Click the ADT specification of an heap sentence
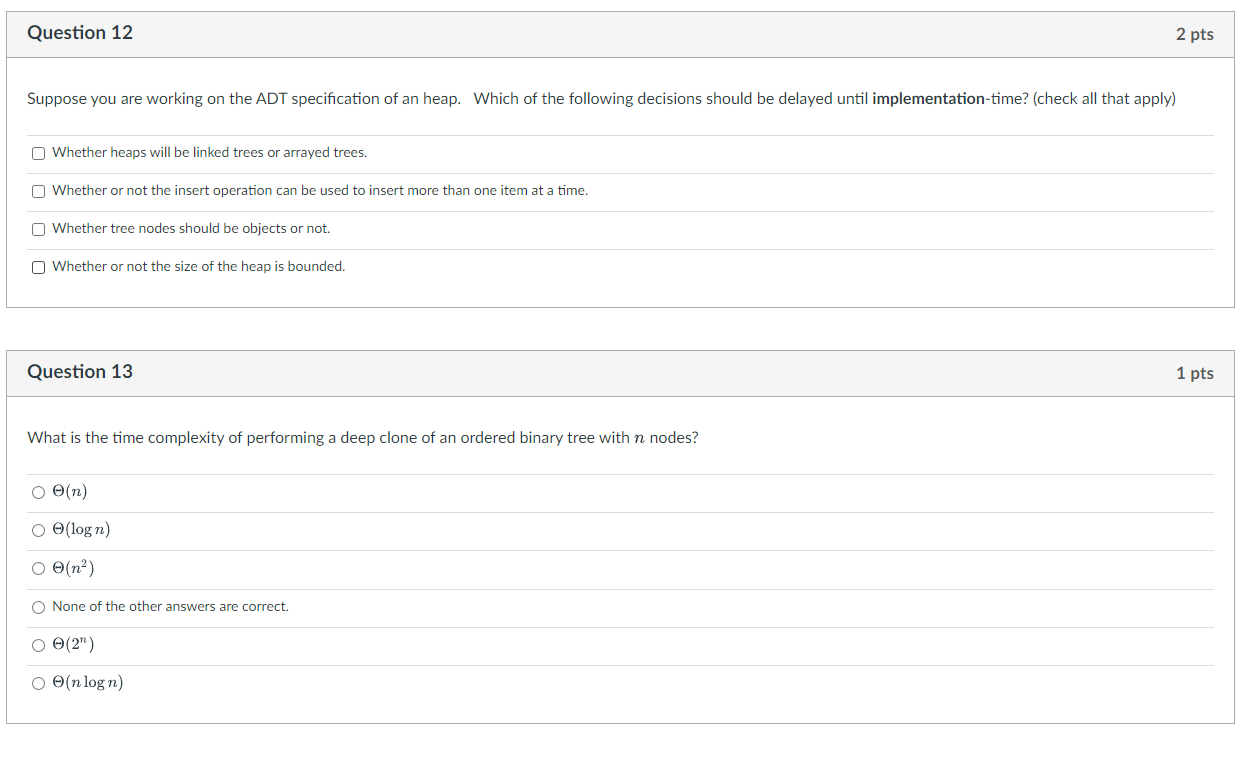This screenshot has height=767, width=1259. click(x=244, y=99)
